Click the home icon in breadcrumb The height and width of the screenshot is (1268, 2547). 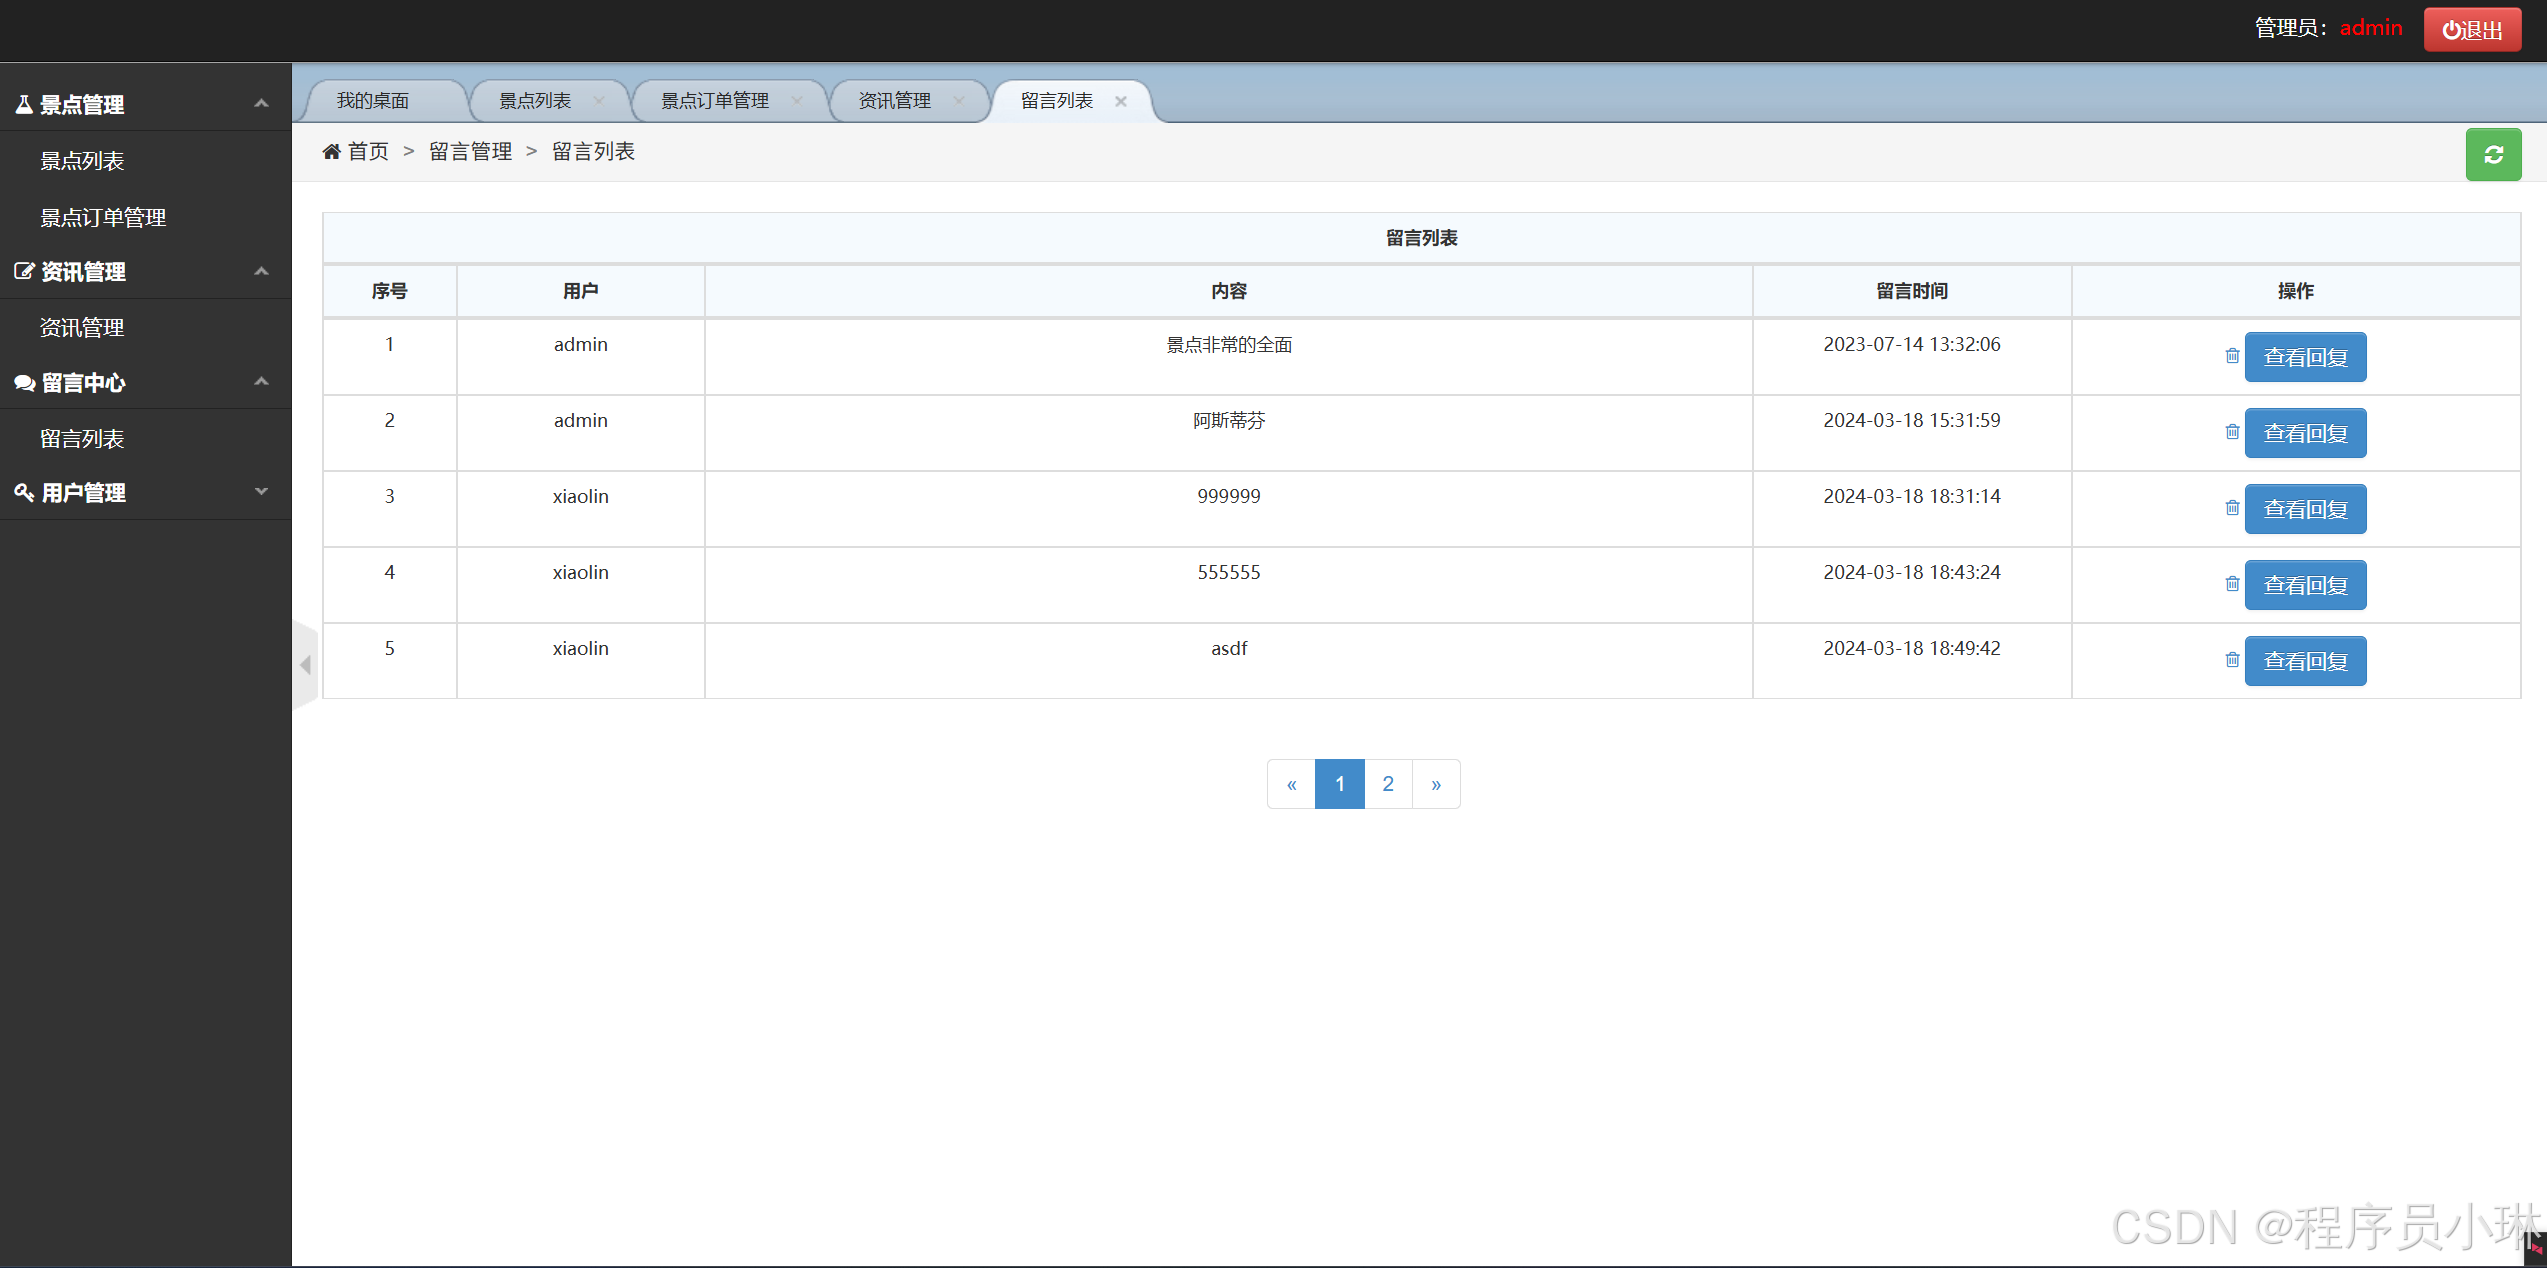[x=331, y=152]
